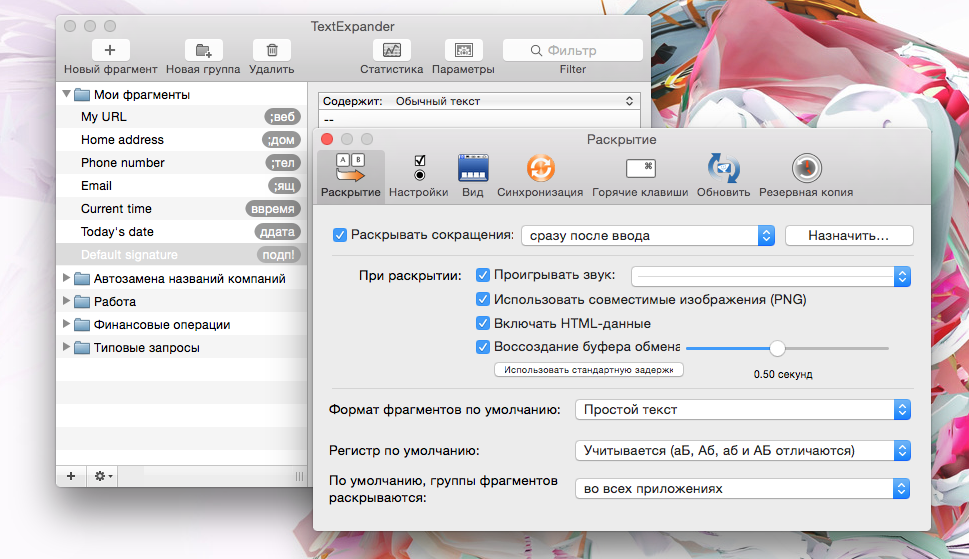
Task: Open the Синхронизация preferences pane
Action: coord(539,168)
